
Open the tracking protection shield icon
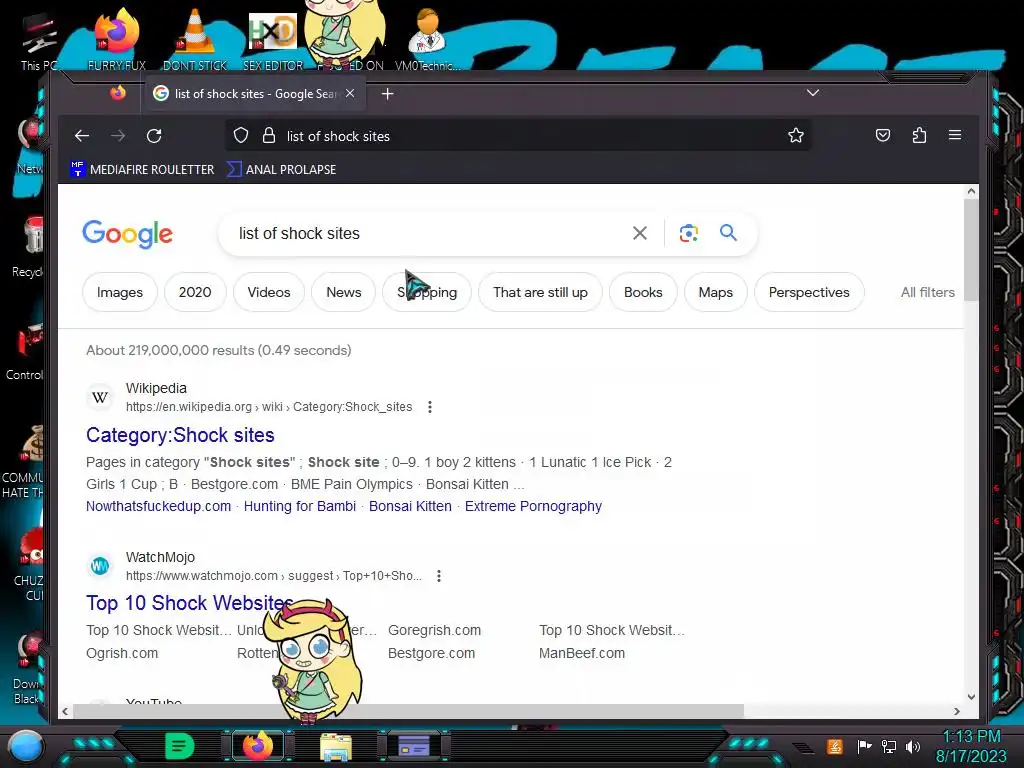[x=241, y=136]
